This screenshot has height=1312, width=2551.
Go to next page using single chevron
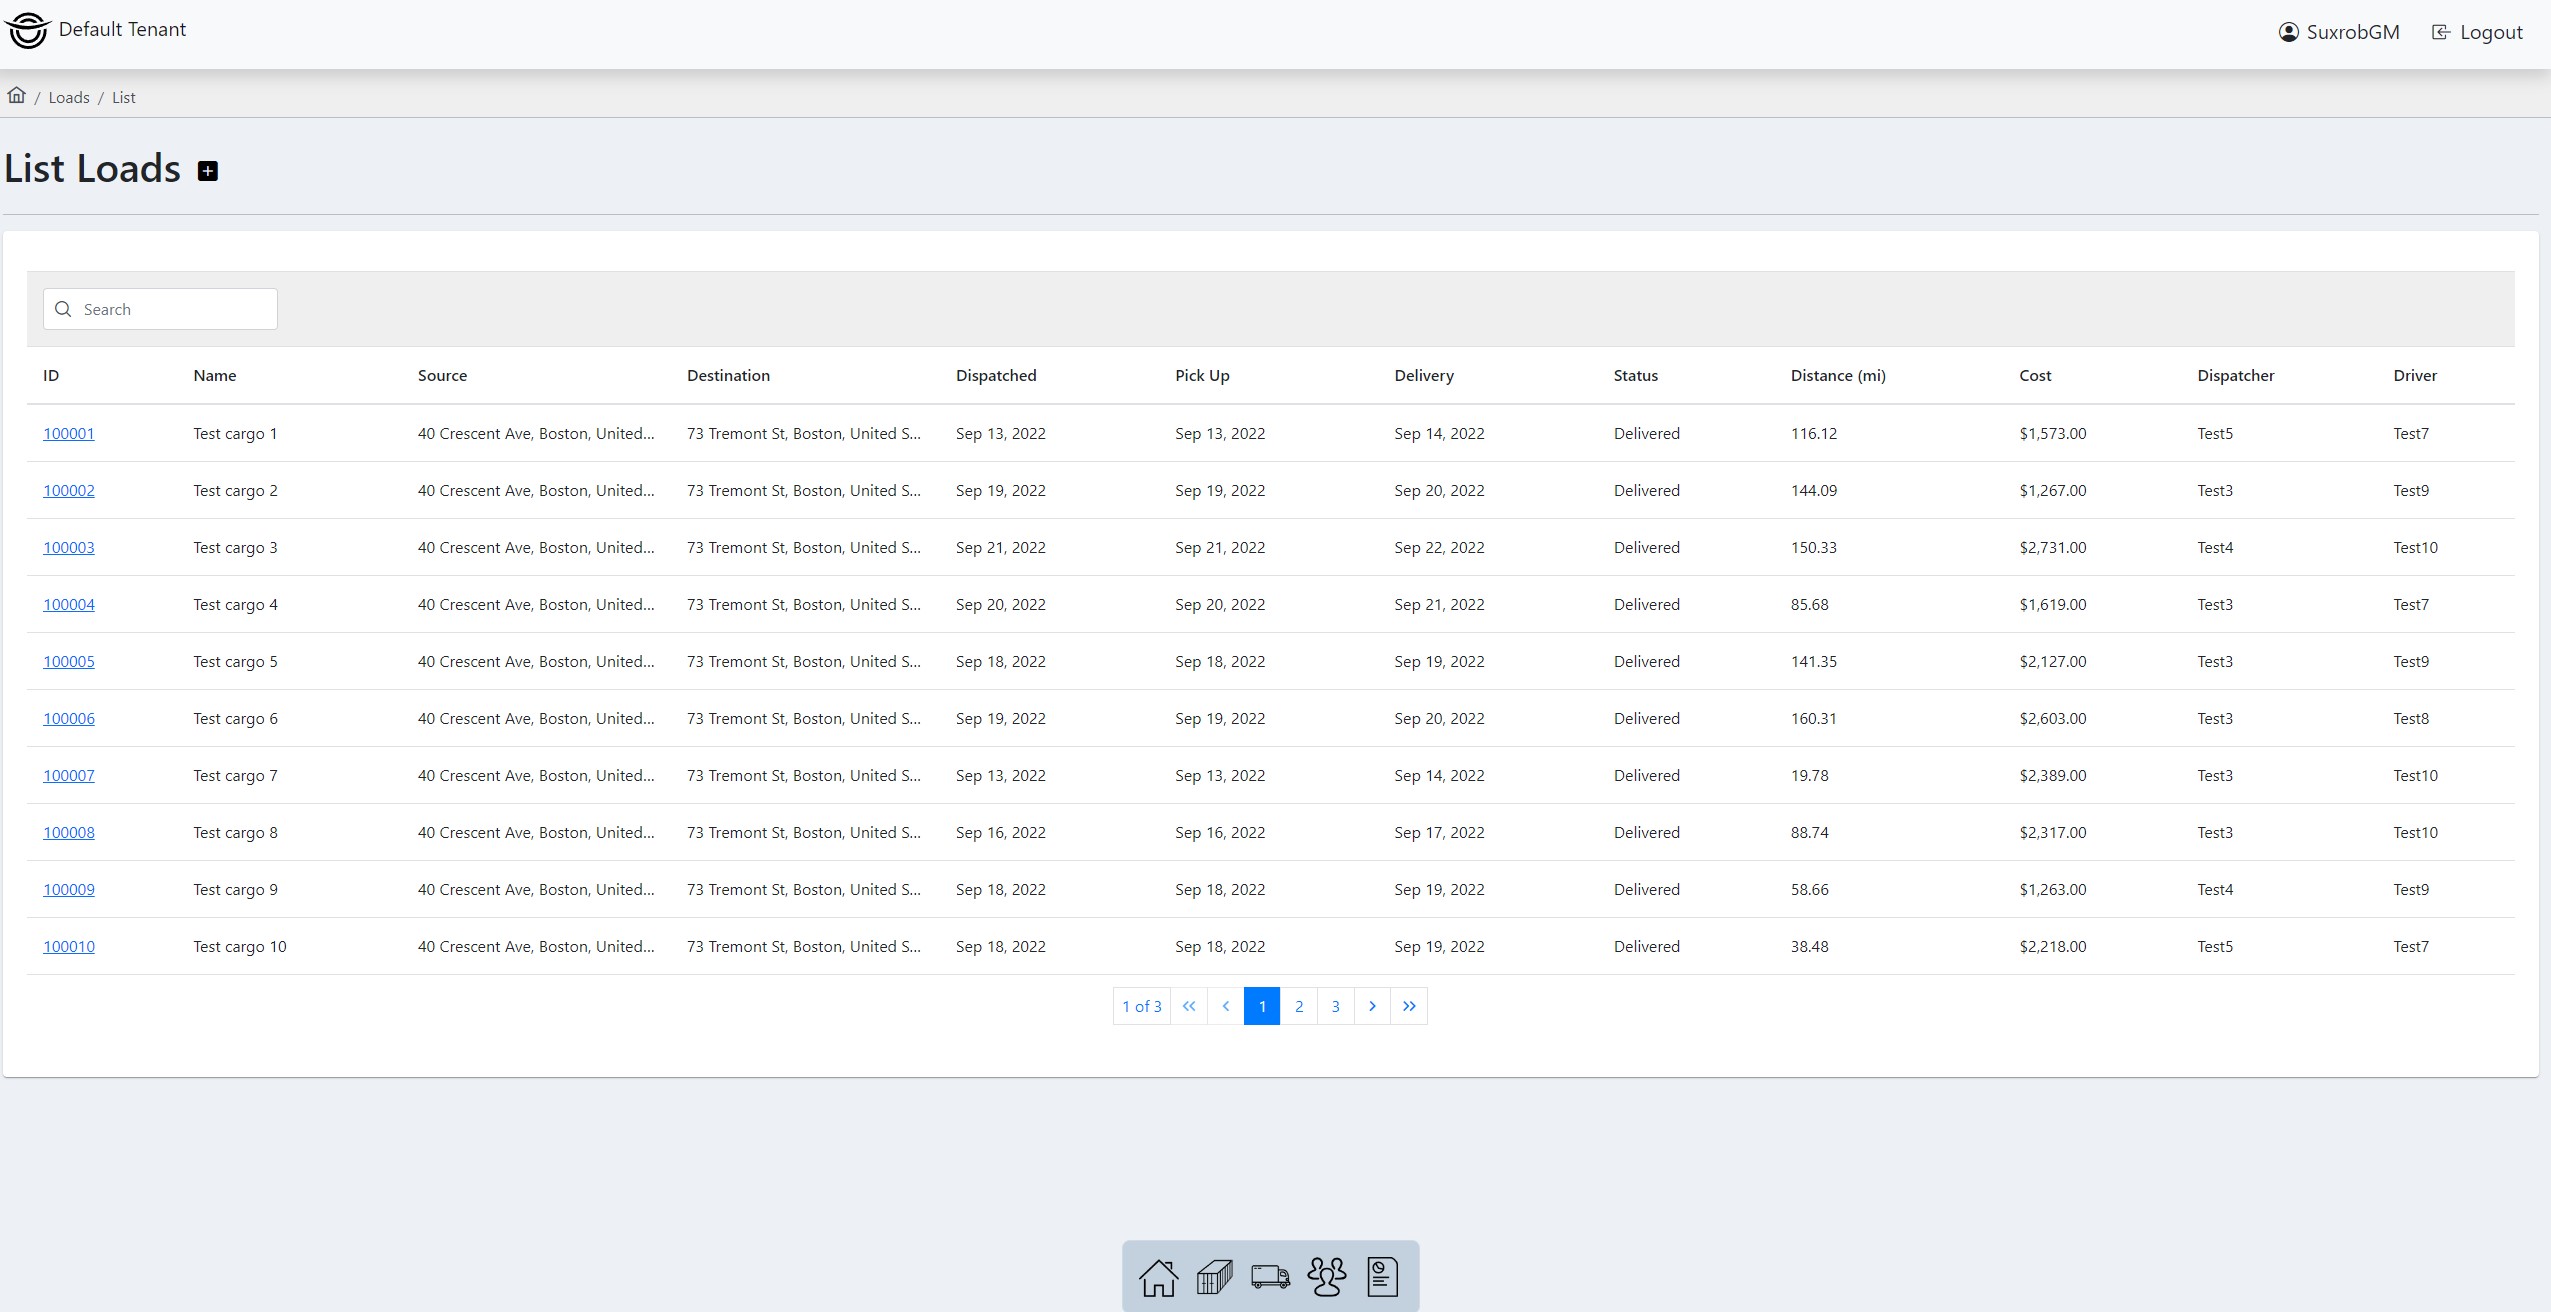(x=1372, y=1006)
